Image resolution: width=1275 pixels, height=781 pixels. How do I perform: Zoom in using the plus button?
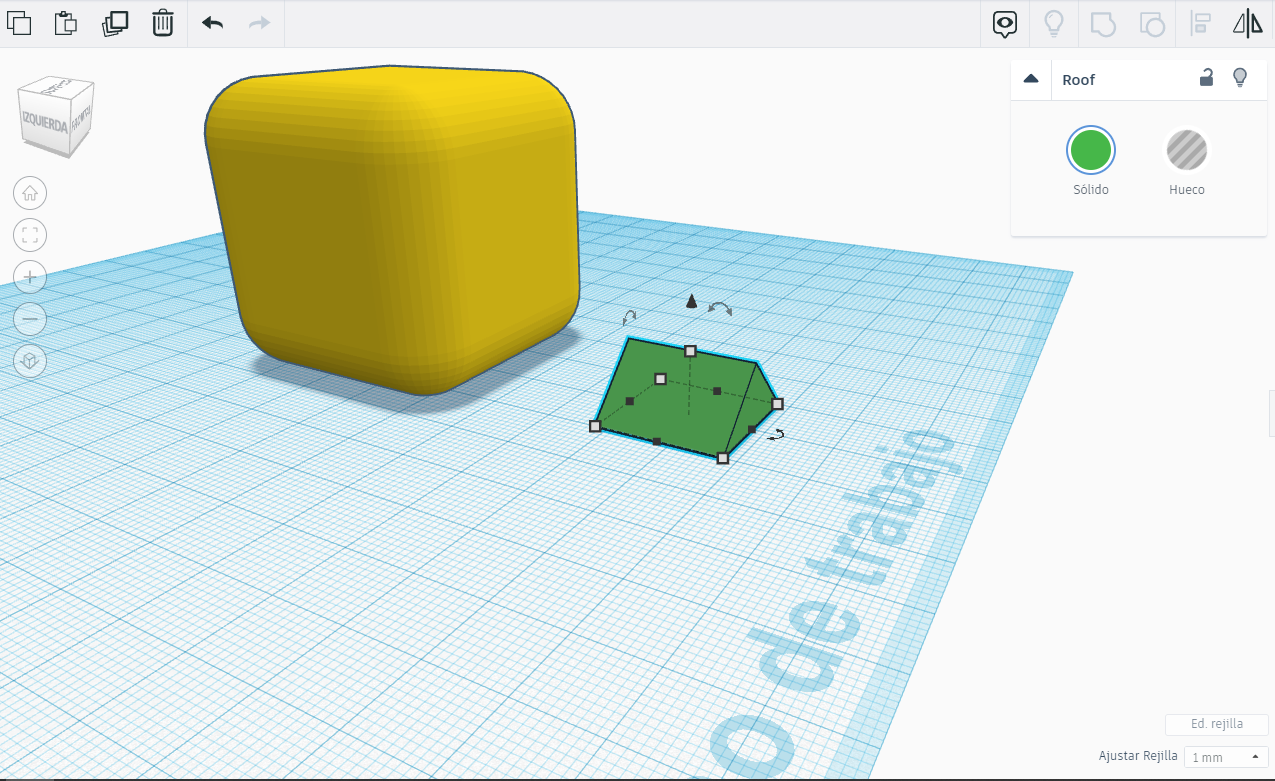(x=30, y=277)
